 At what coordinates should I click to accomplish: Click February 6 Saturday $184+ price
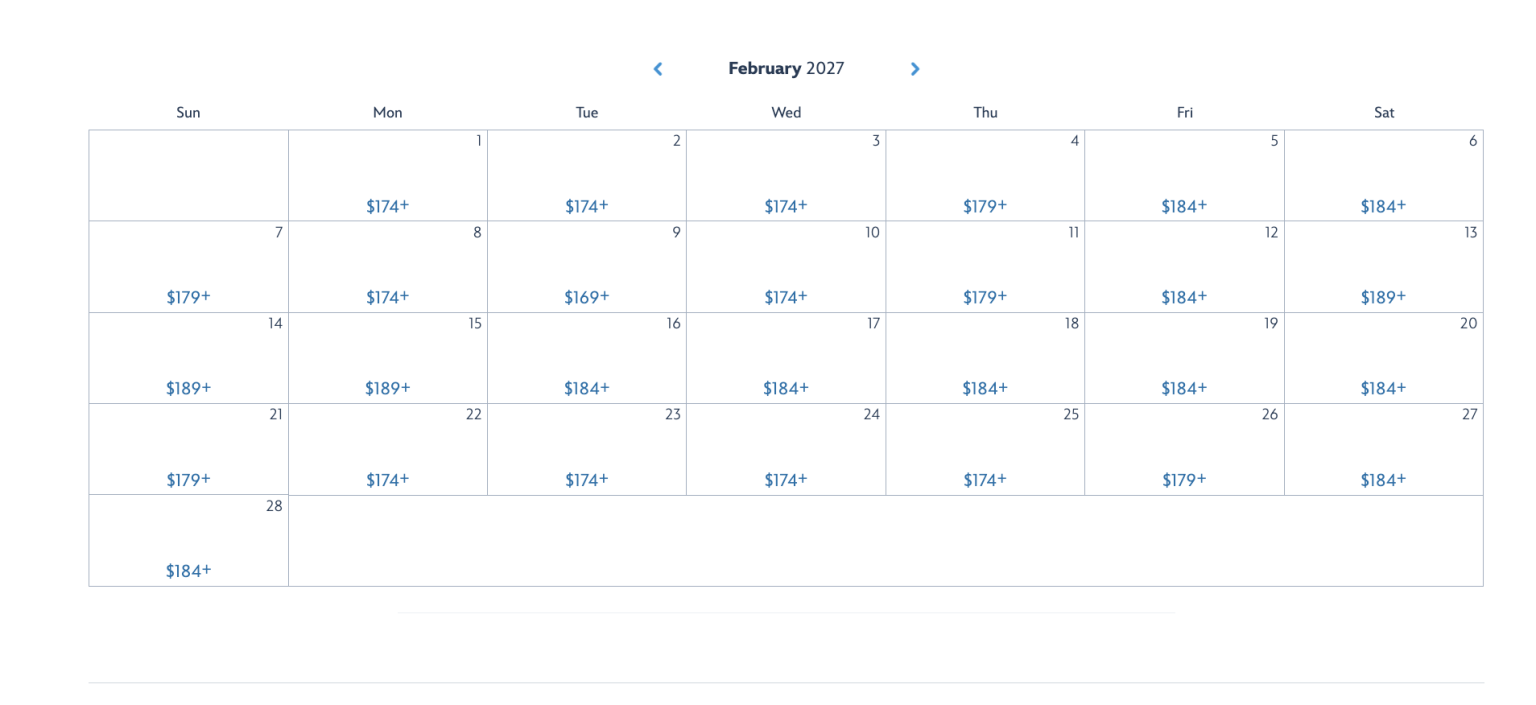click(x=1383, y=207)
